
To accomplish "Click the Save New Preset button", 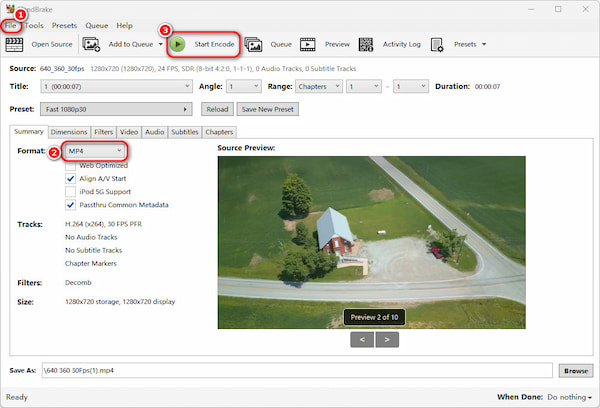I will (268, 109).
